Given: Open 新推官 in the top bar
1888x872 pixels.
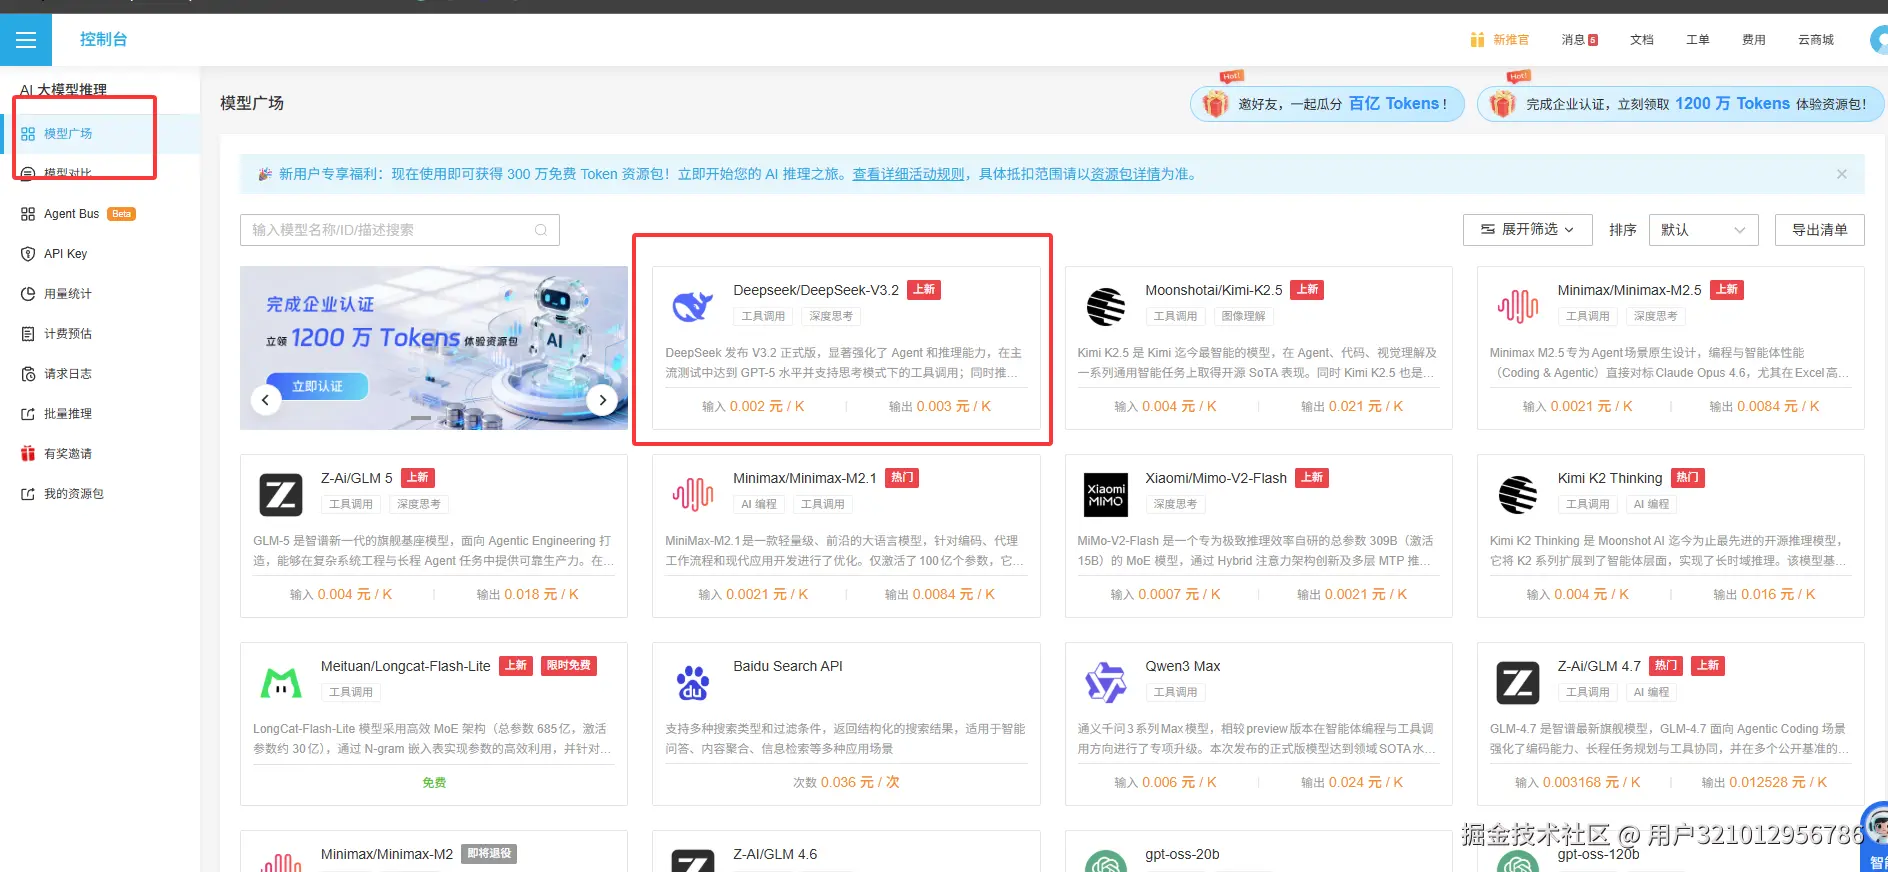Looking at the screenshot, I should point(1511,40).
